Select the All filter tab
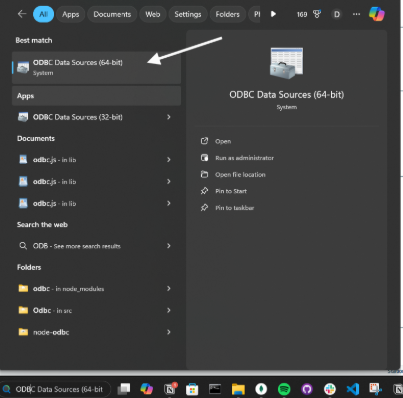This screenshot has width=403, height=398. point(43,14)
